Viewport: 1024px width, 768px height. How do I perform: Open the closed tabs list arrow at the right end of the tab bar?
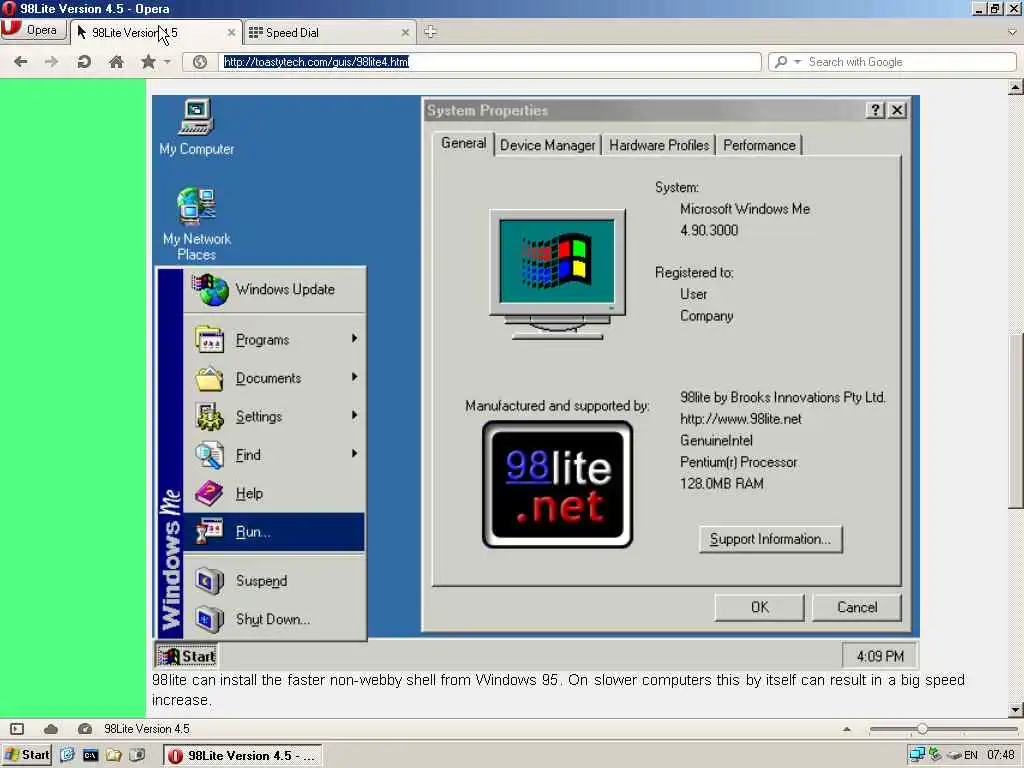point(1012,32)
